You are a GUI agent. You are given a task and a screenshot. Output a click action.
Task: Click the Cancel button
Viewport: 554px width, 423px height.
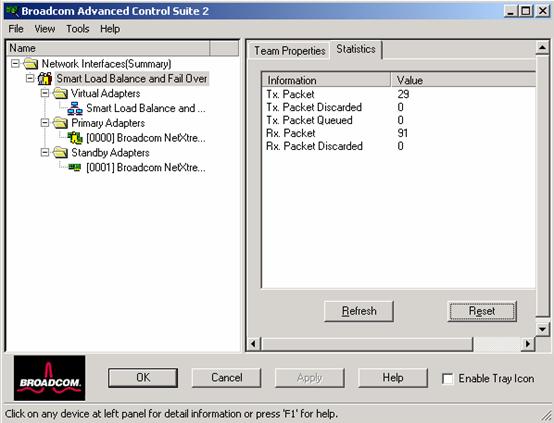[226, 378]
